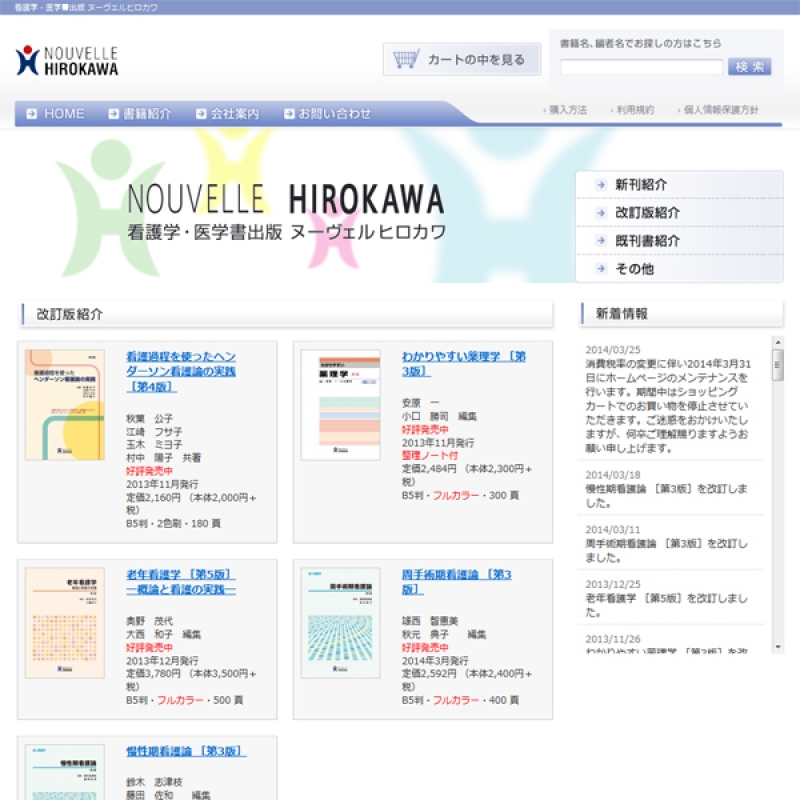The height and width of the screenshot is (800, 800).
Task: Open the ヘンダーソン看護論の実践 第4版 book link
Action: pos(181,371)
